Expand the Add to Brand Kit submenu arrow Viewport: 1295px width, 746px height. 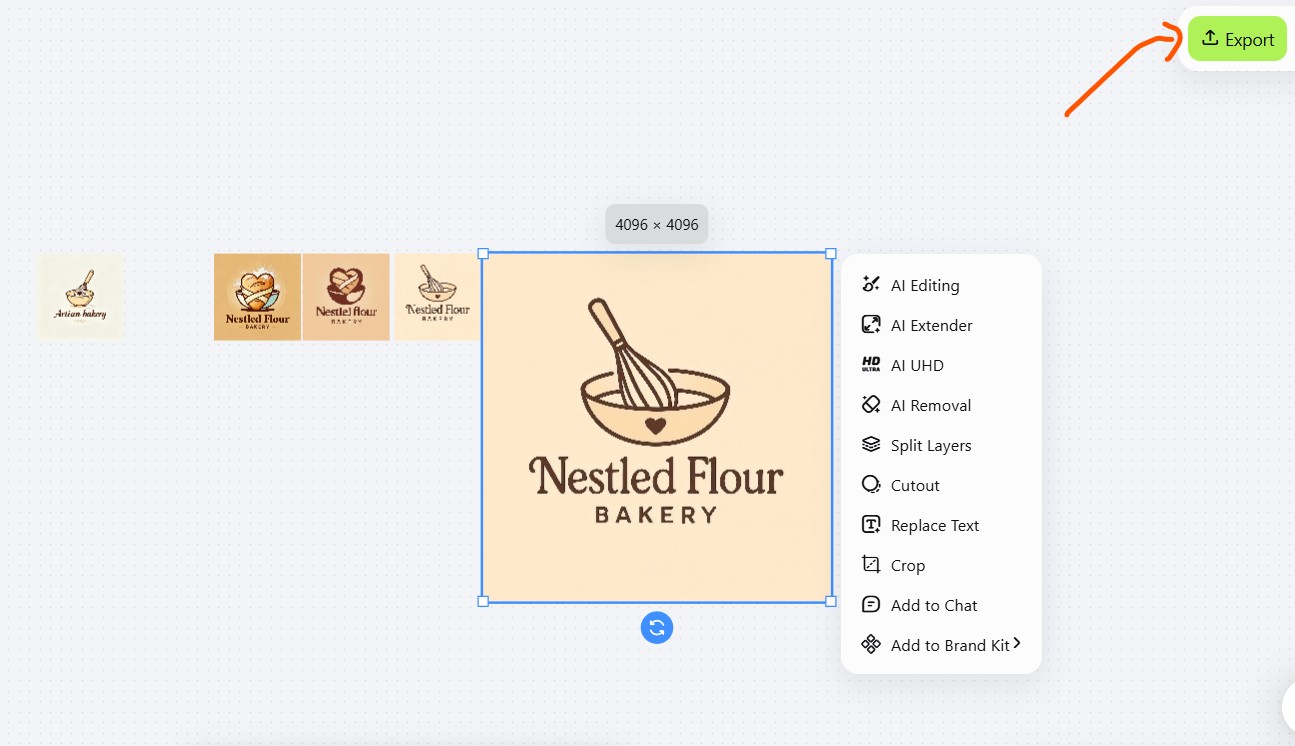tap(1017, 644)
